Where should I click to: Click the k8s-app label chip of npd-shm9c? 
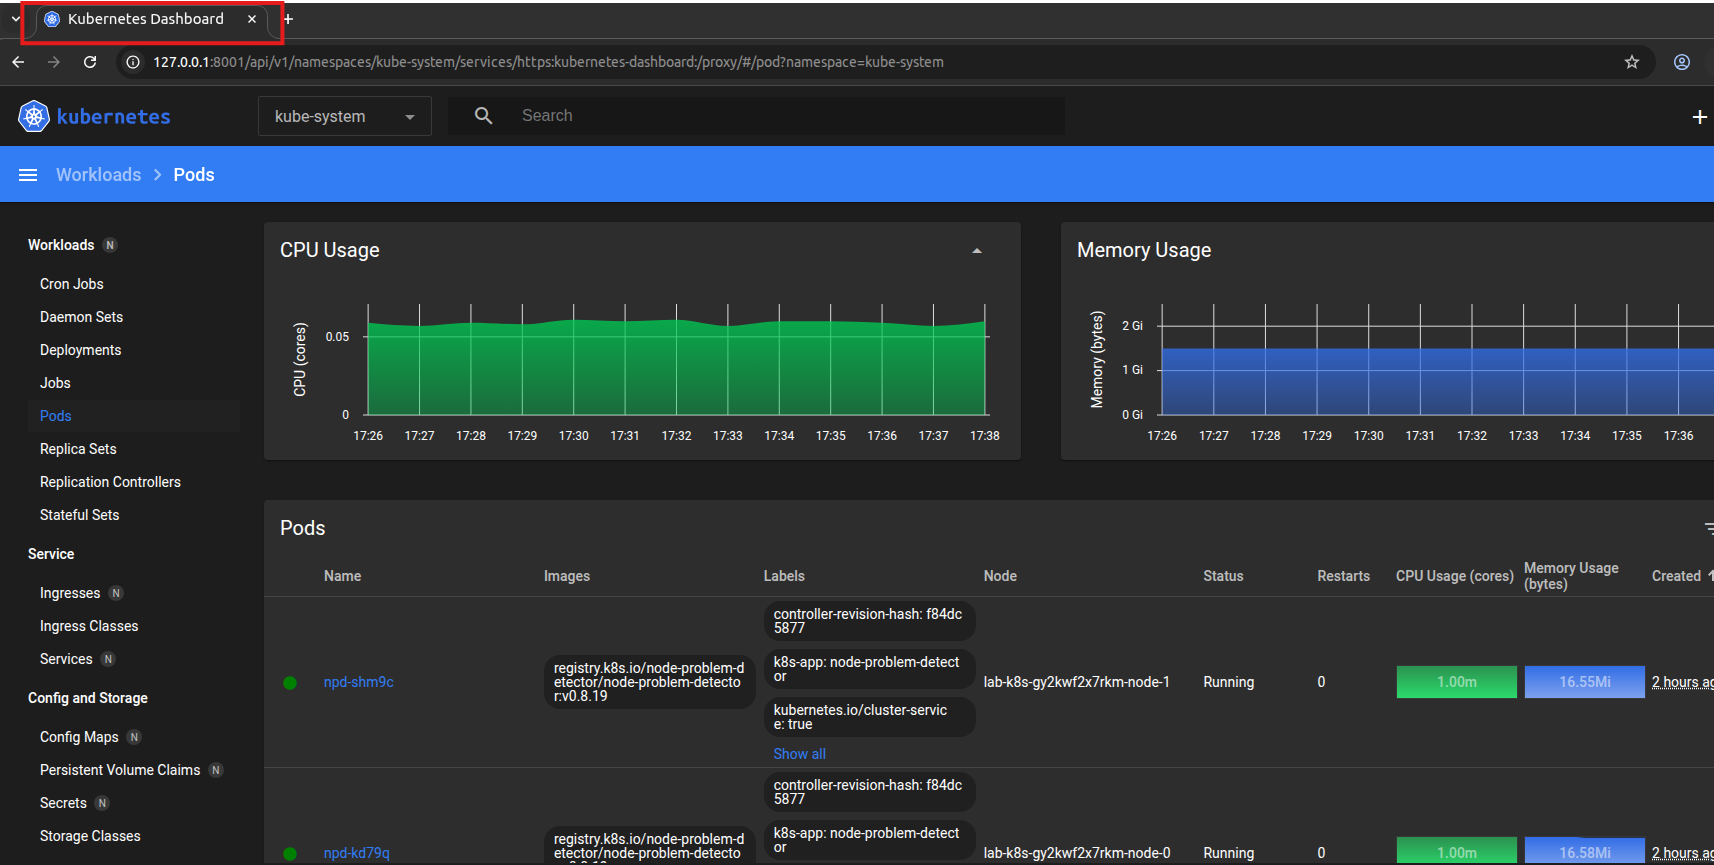[869, 670]
